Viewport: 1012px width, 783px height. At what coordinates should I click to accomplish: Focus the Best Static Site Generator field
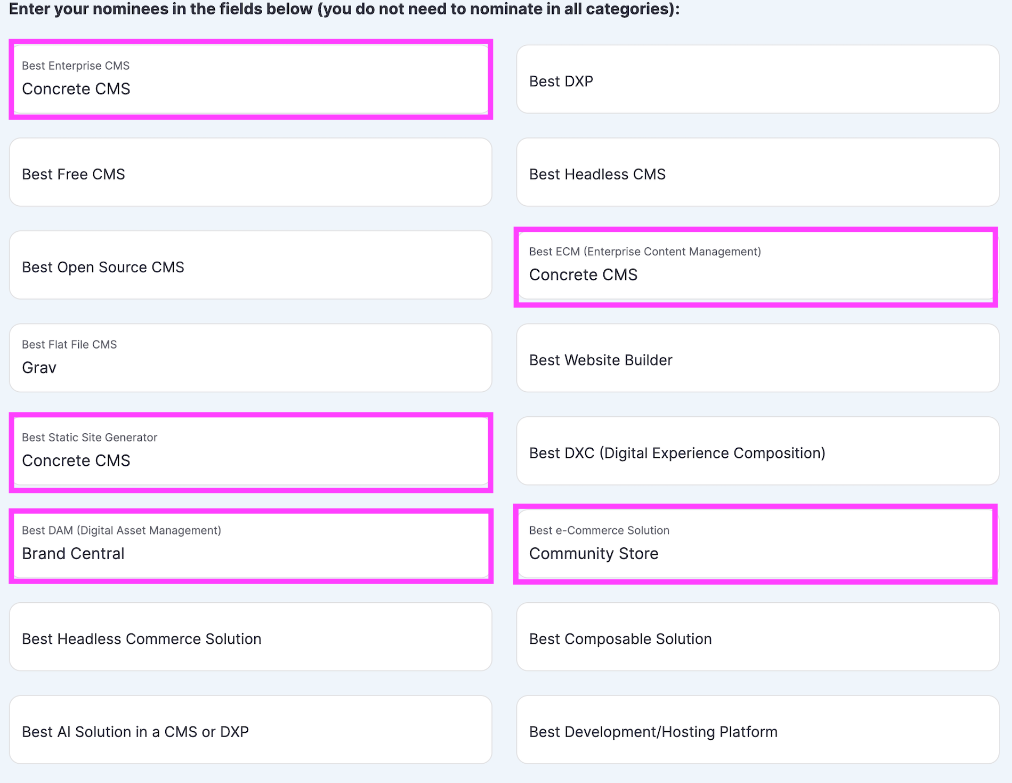click(x=250, y=452)
